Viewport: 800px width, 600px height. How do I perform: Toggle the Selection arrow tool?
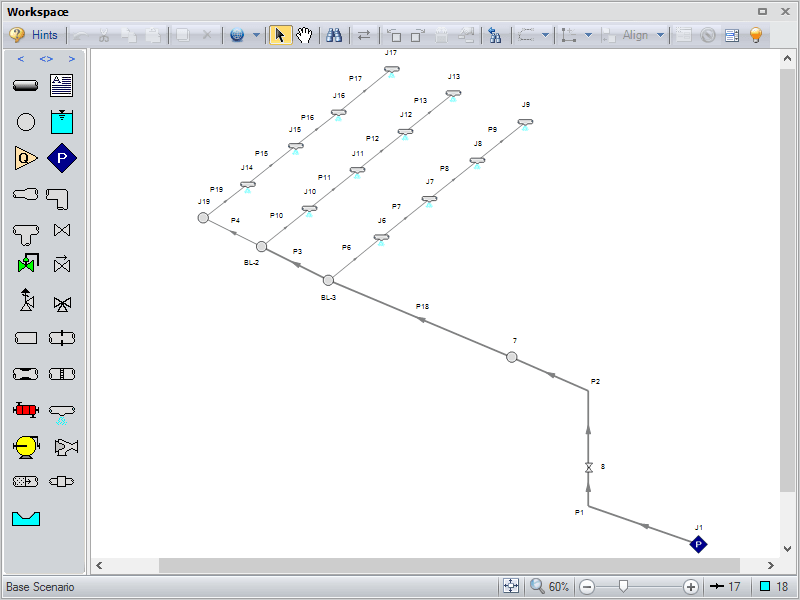[x=280, y=35]
